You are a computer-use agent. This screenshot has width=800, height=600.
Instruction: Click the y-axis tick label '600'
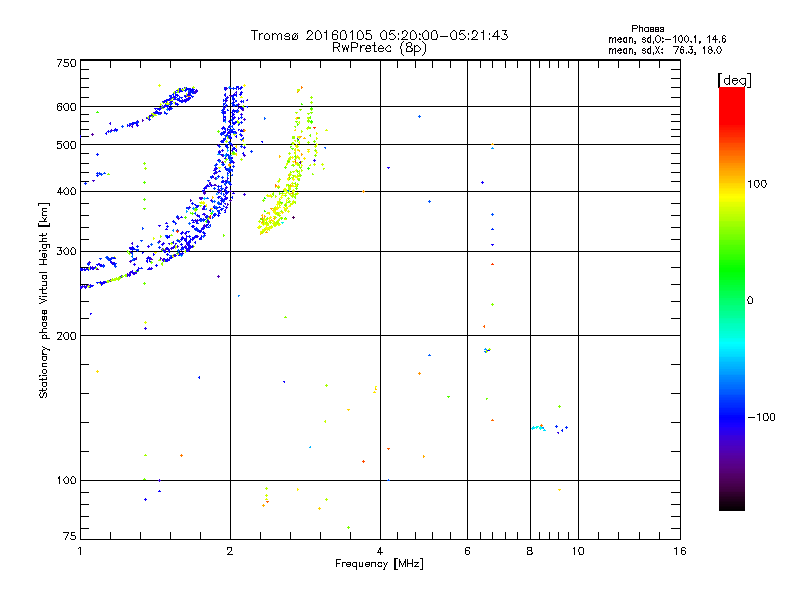point(66,107)
